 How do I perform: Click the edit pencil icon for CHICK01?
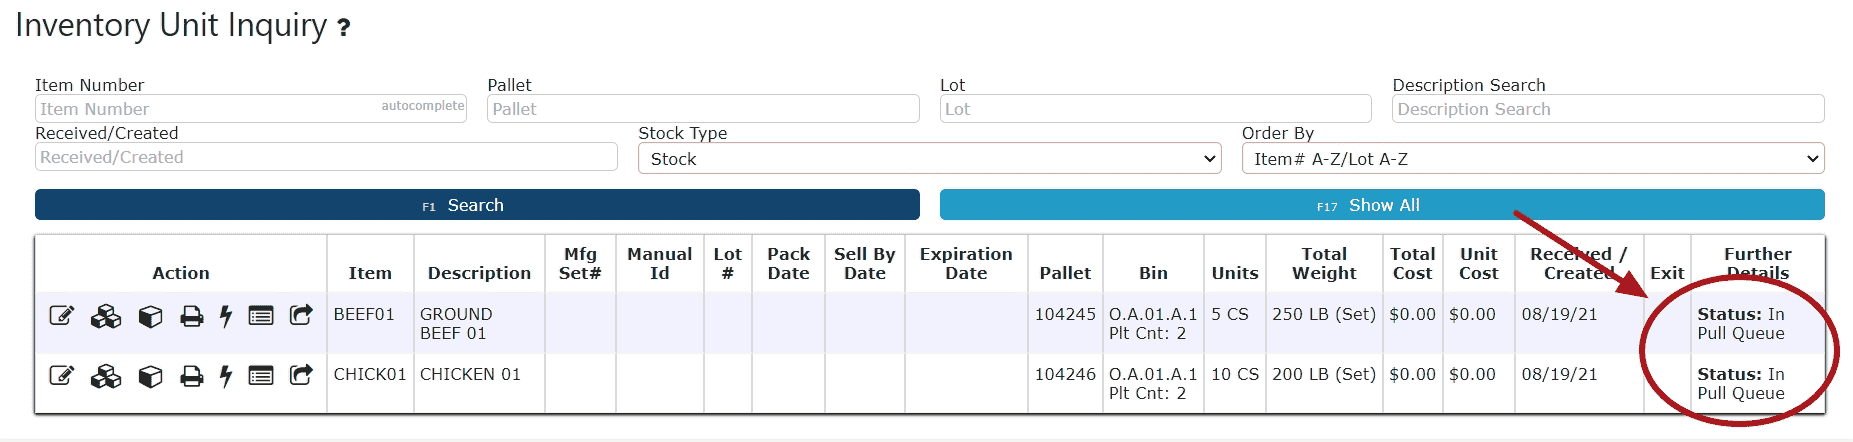[x=61, y=376]
